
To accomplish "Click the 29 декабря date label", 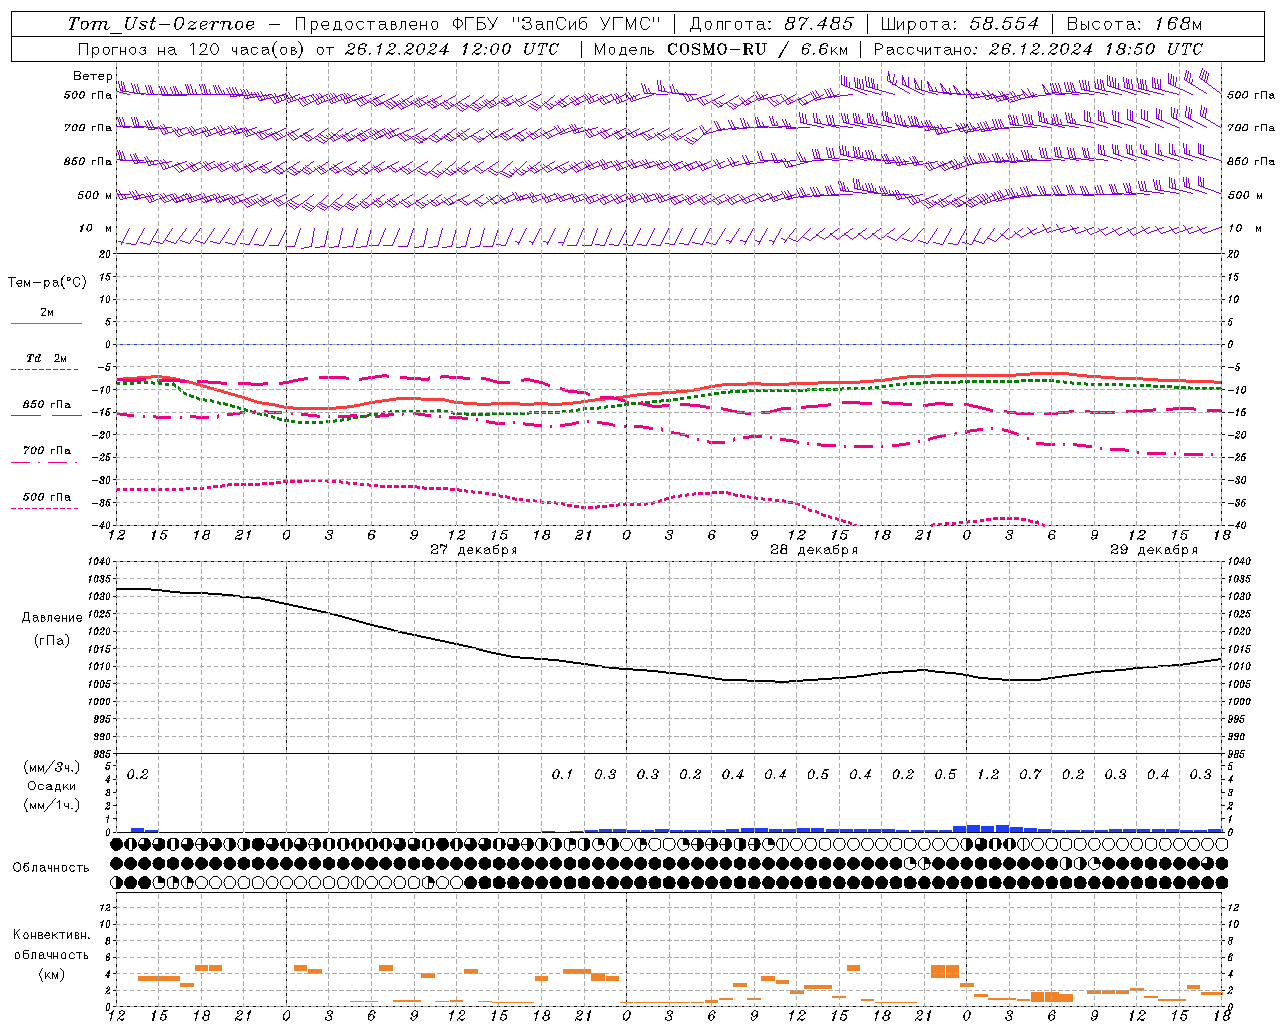I will 1153,550.
